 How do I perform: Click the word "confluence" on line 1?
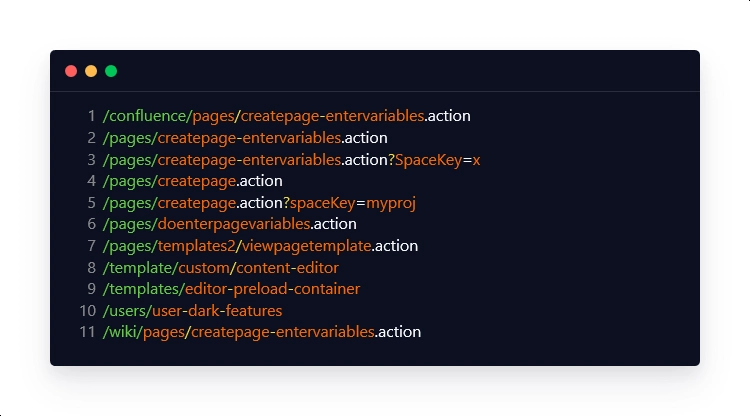[x=149, y=116]
